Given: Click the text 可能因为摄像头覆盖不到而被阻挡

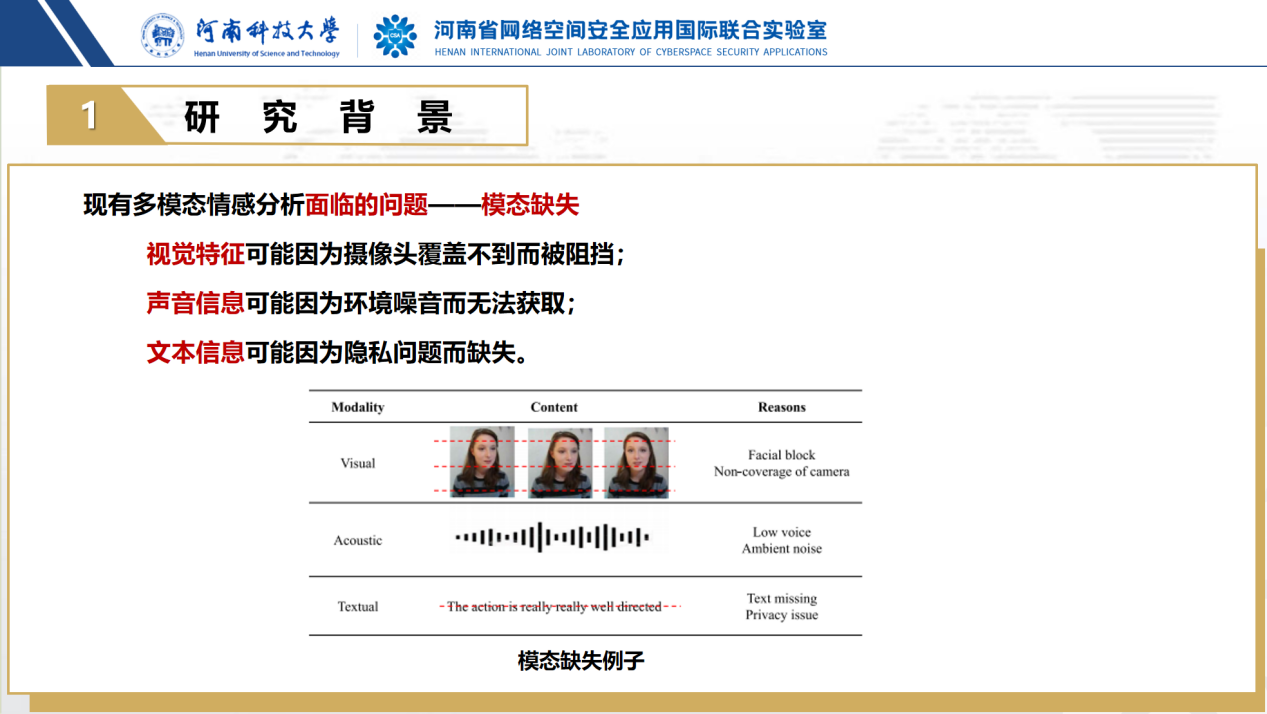Looking at the screenshot, I should click(x=429, y=254).
